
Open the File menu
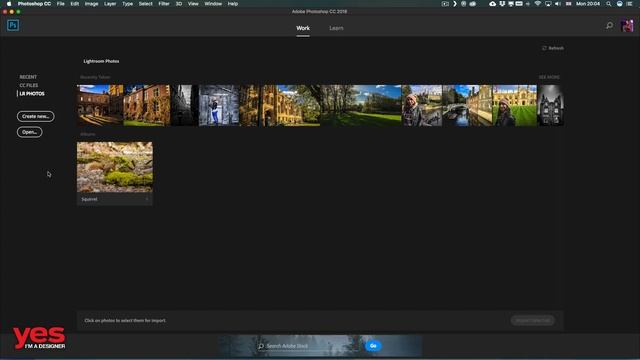point(60,4)
